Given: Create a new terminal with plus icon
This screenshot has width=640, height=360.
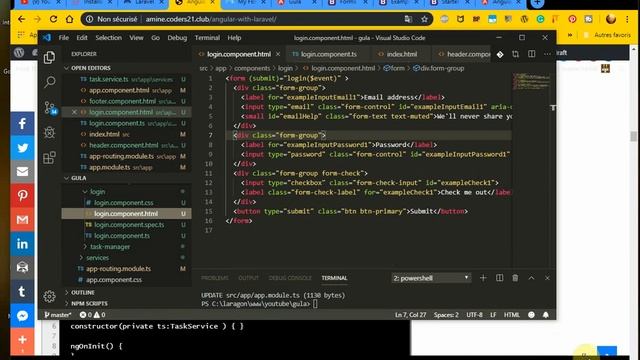Looking at the screenshot, I should 483,278.
